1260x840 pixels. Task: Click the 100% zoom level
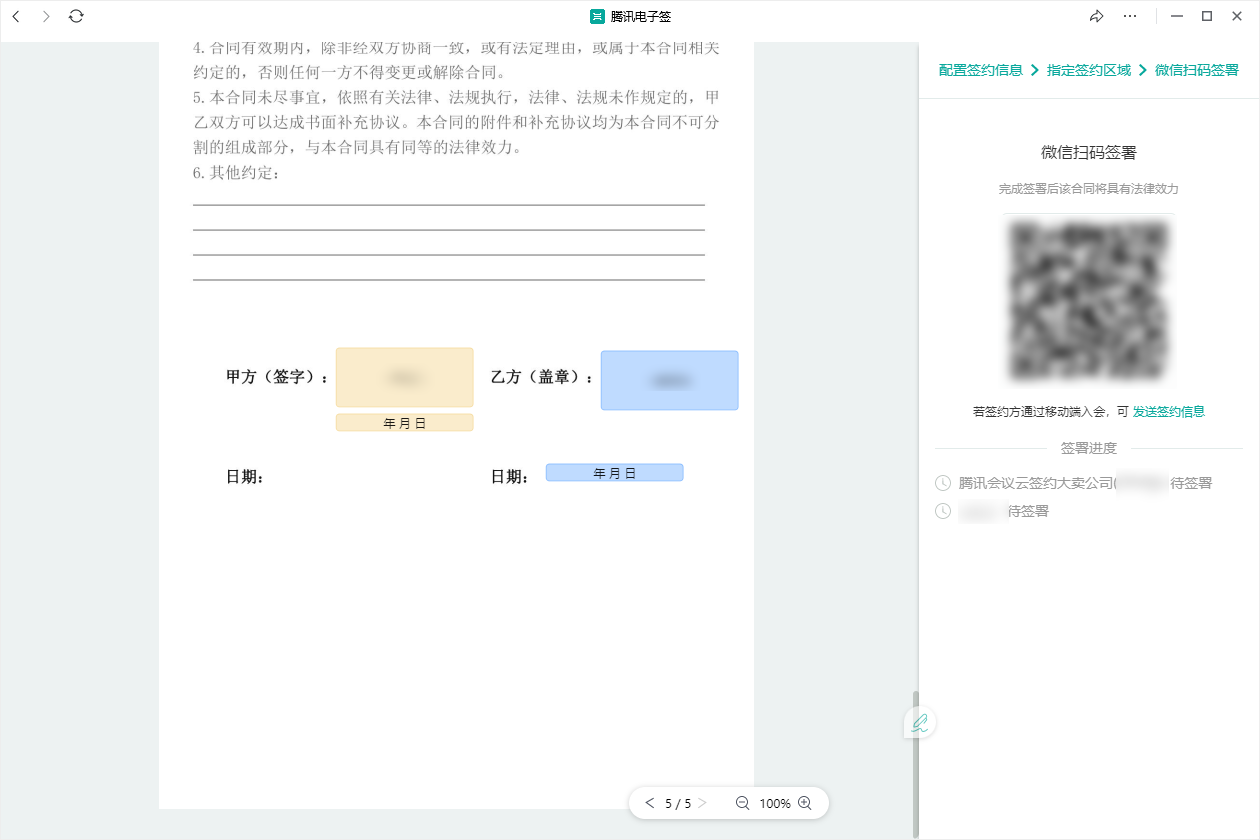tap(775, 803)
